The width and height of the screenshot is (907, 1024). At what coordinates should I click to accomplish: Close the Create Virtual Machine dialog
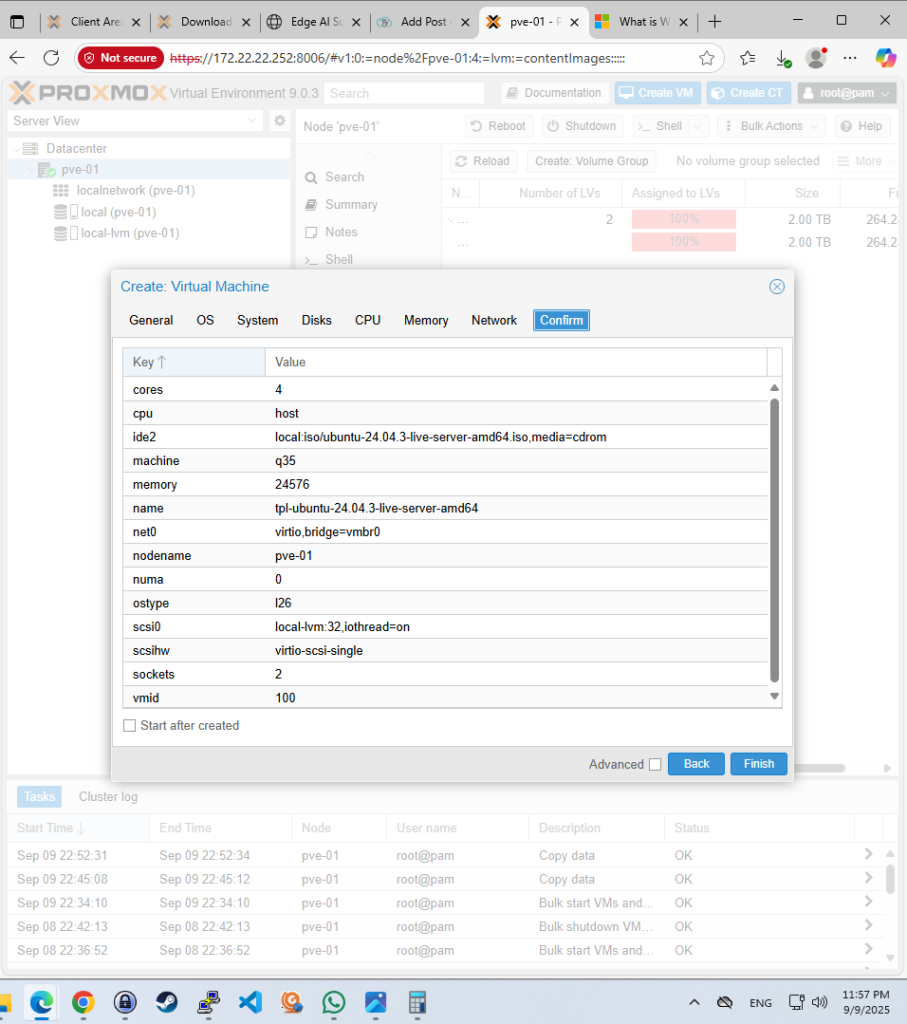(x=776, y=287)
